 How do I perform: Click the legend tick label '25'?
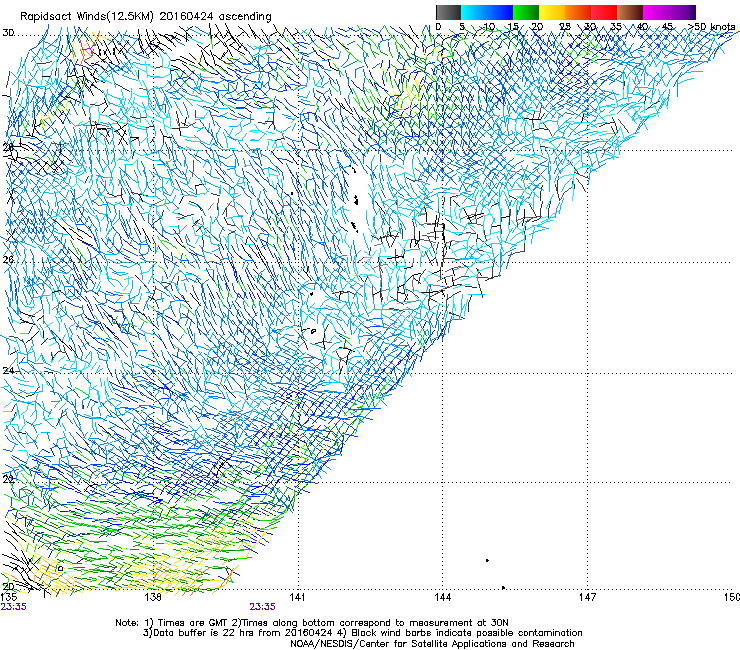click(564, 27)
